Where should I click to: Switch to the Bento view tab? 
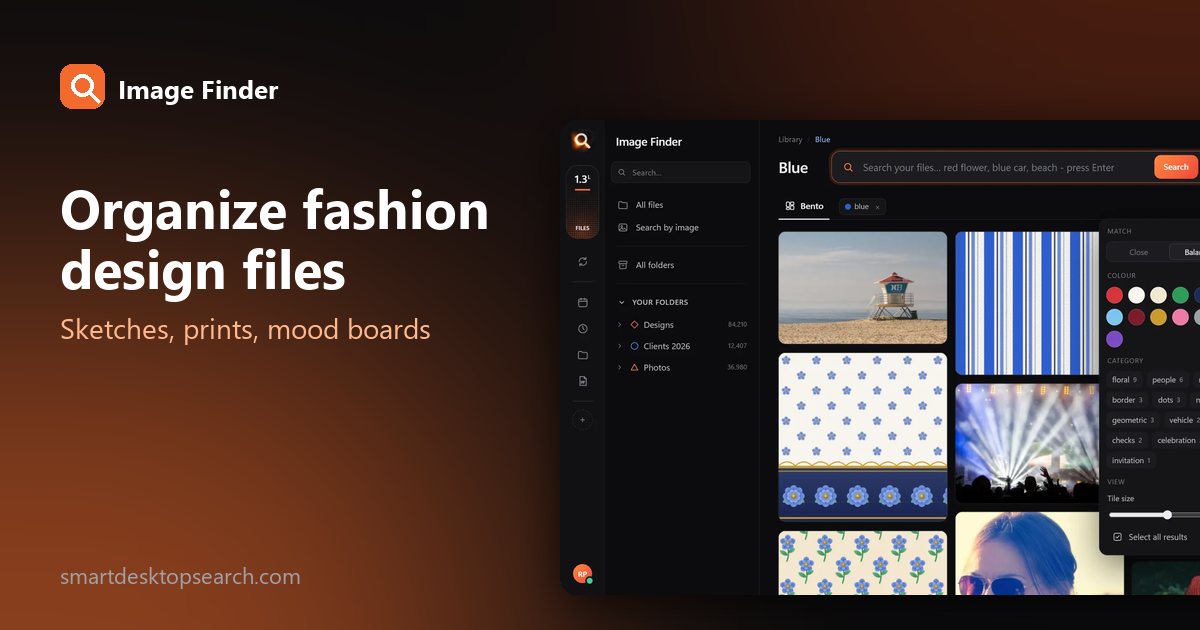pos(804,206)
